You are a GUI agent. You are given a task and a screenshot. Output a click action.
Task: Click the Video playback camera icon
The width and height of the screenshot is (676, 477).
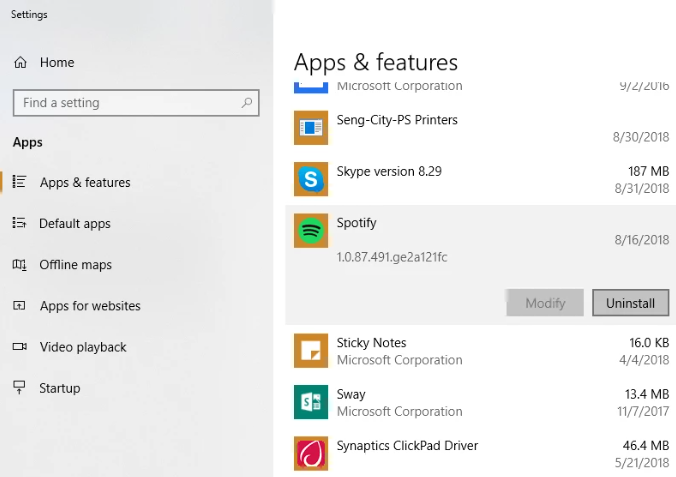[19, 347]
